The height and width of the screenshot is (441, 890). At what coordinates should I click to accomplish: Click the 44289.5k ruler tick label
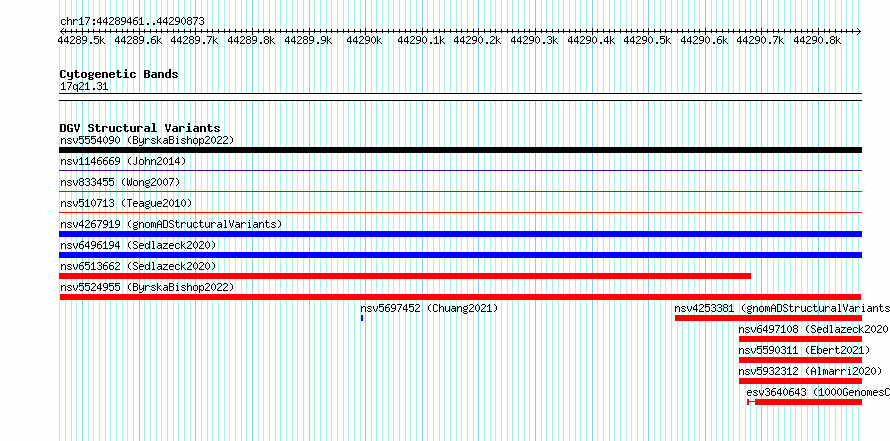[82, 40]
